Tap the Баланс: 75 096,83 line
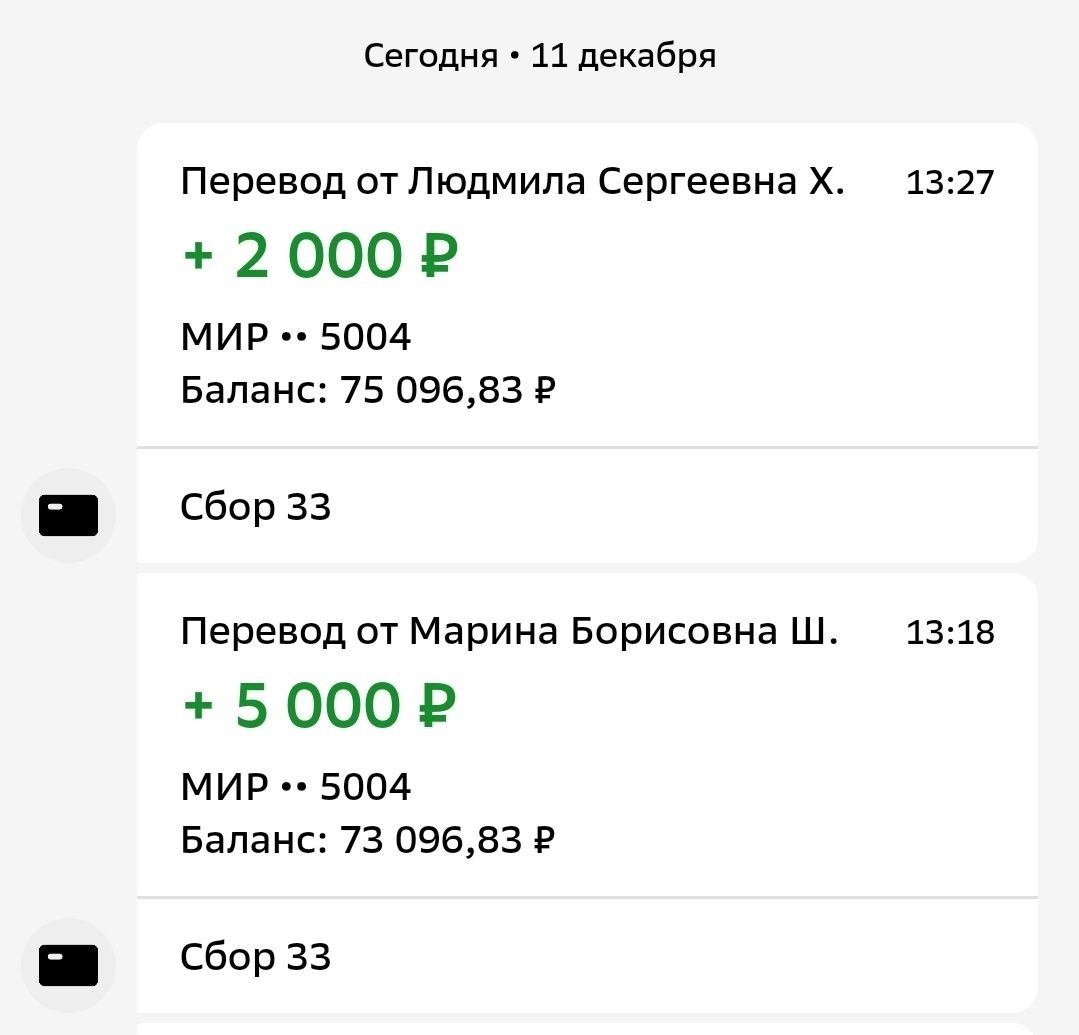 click(367, 390)
